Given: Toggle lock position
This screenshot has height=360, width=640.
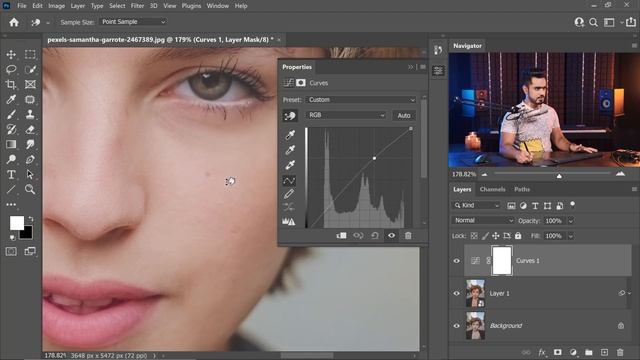Looking at the screenshot, I should click(x=496, y=236).
